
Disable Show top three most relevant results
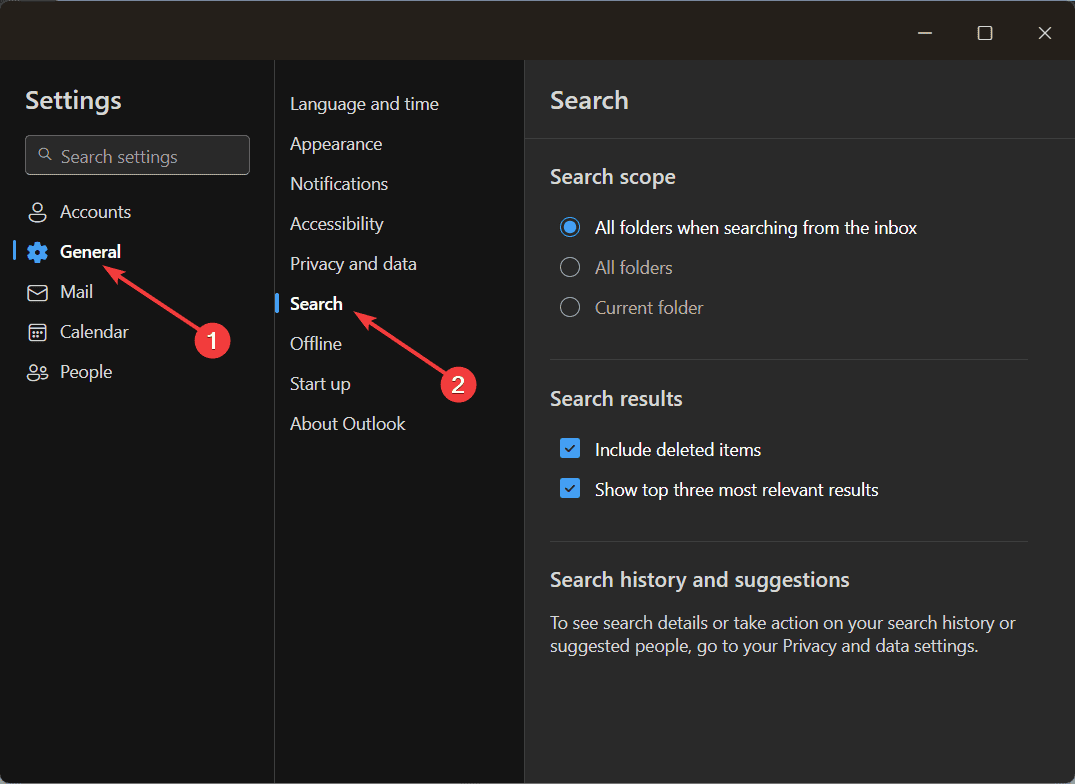570,489
